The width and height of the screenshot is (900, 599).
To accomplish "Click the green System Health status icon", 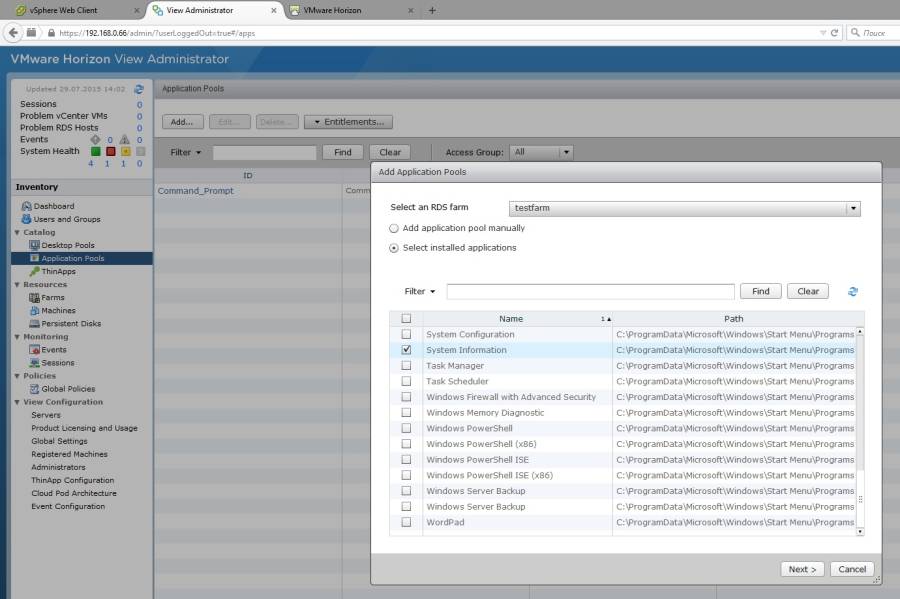I will pyautogui.click(x=96, y=151).
